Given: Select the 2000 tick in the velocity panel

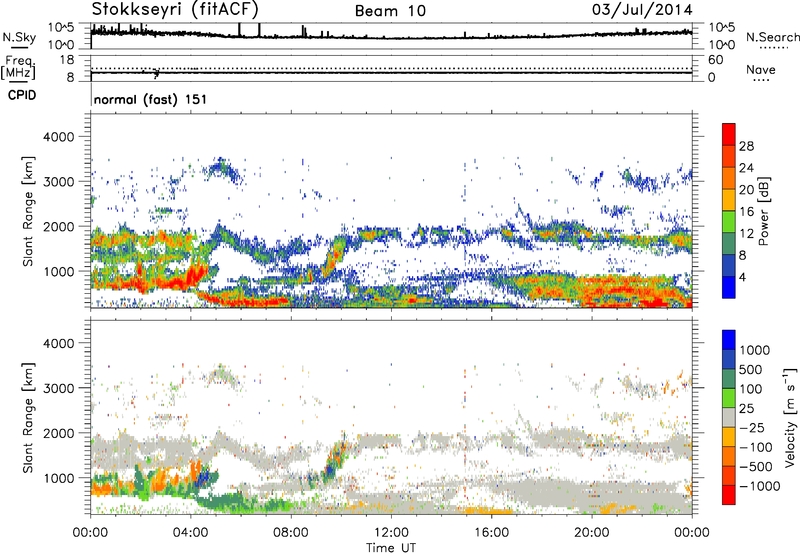Looking at the screenshot, I should pyautogui.click(x=58, y=433).
